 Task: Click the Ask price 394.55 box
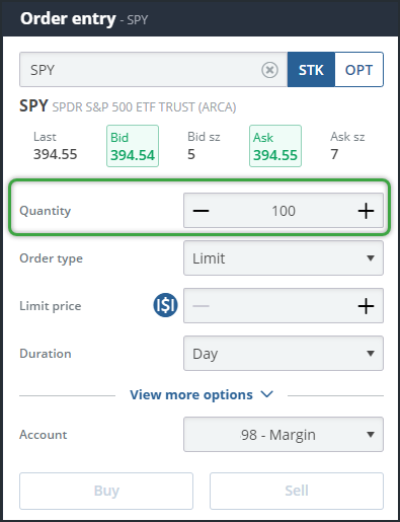point(275,146)
